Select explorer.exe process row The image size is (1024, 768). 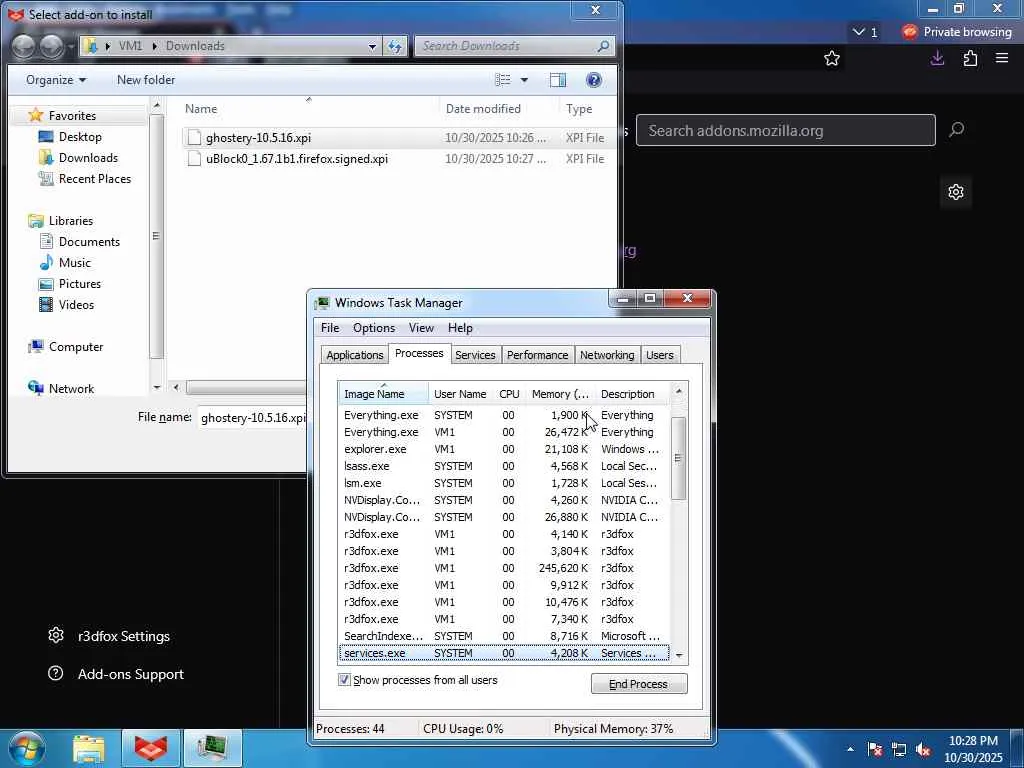(x=503, y=449)
